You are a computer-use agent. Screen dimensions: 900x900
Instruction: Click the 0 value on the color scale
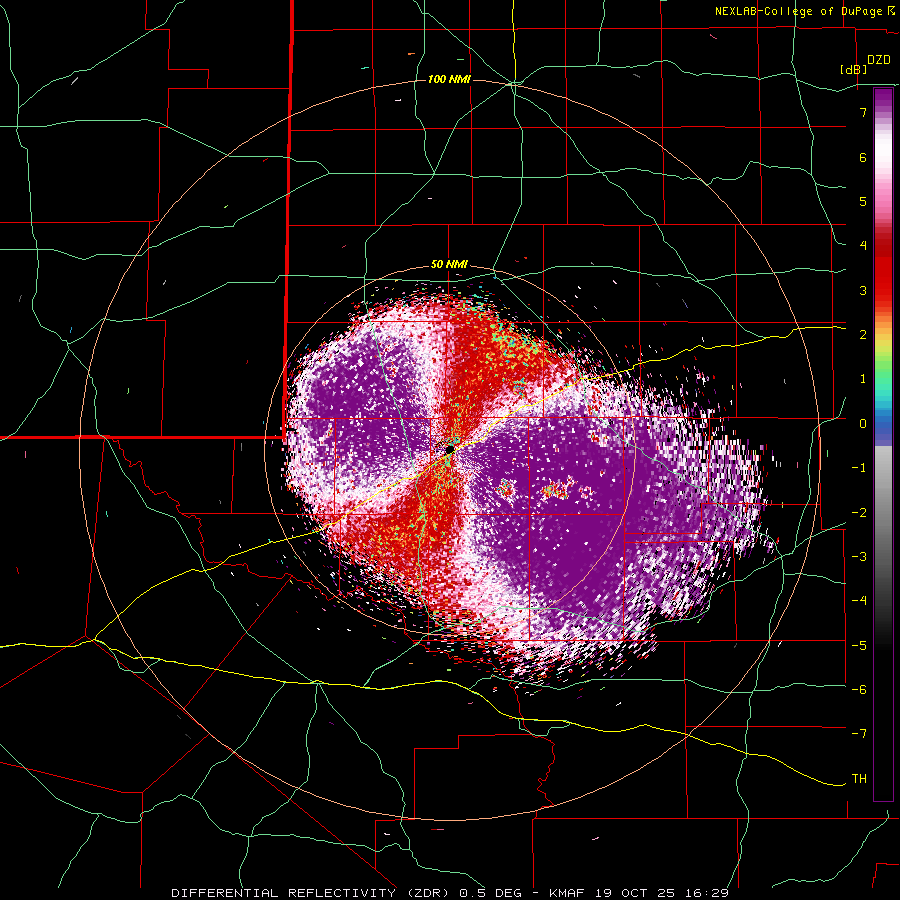[863, 424]
